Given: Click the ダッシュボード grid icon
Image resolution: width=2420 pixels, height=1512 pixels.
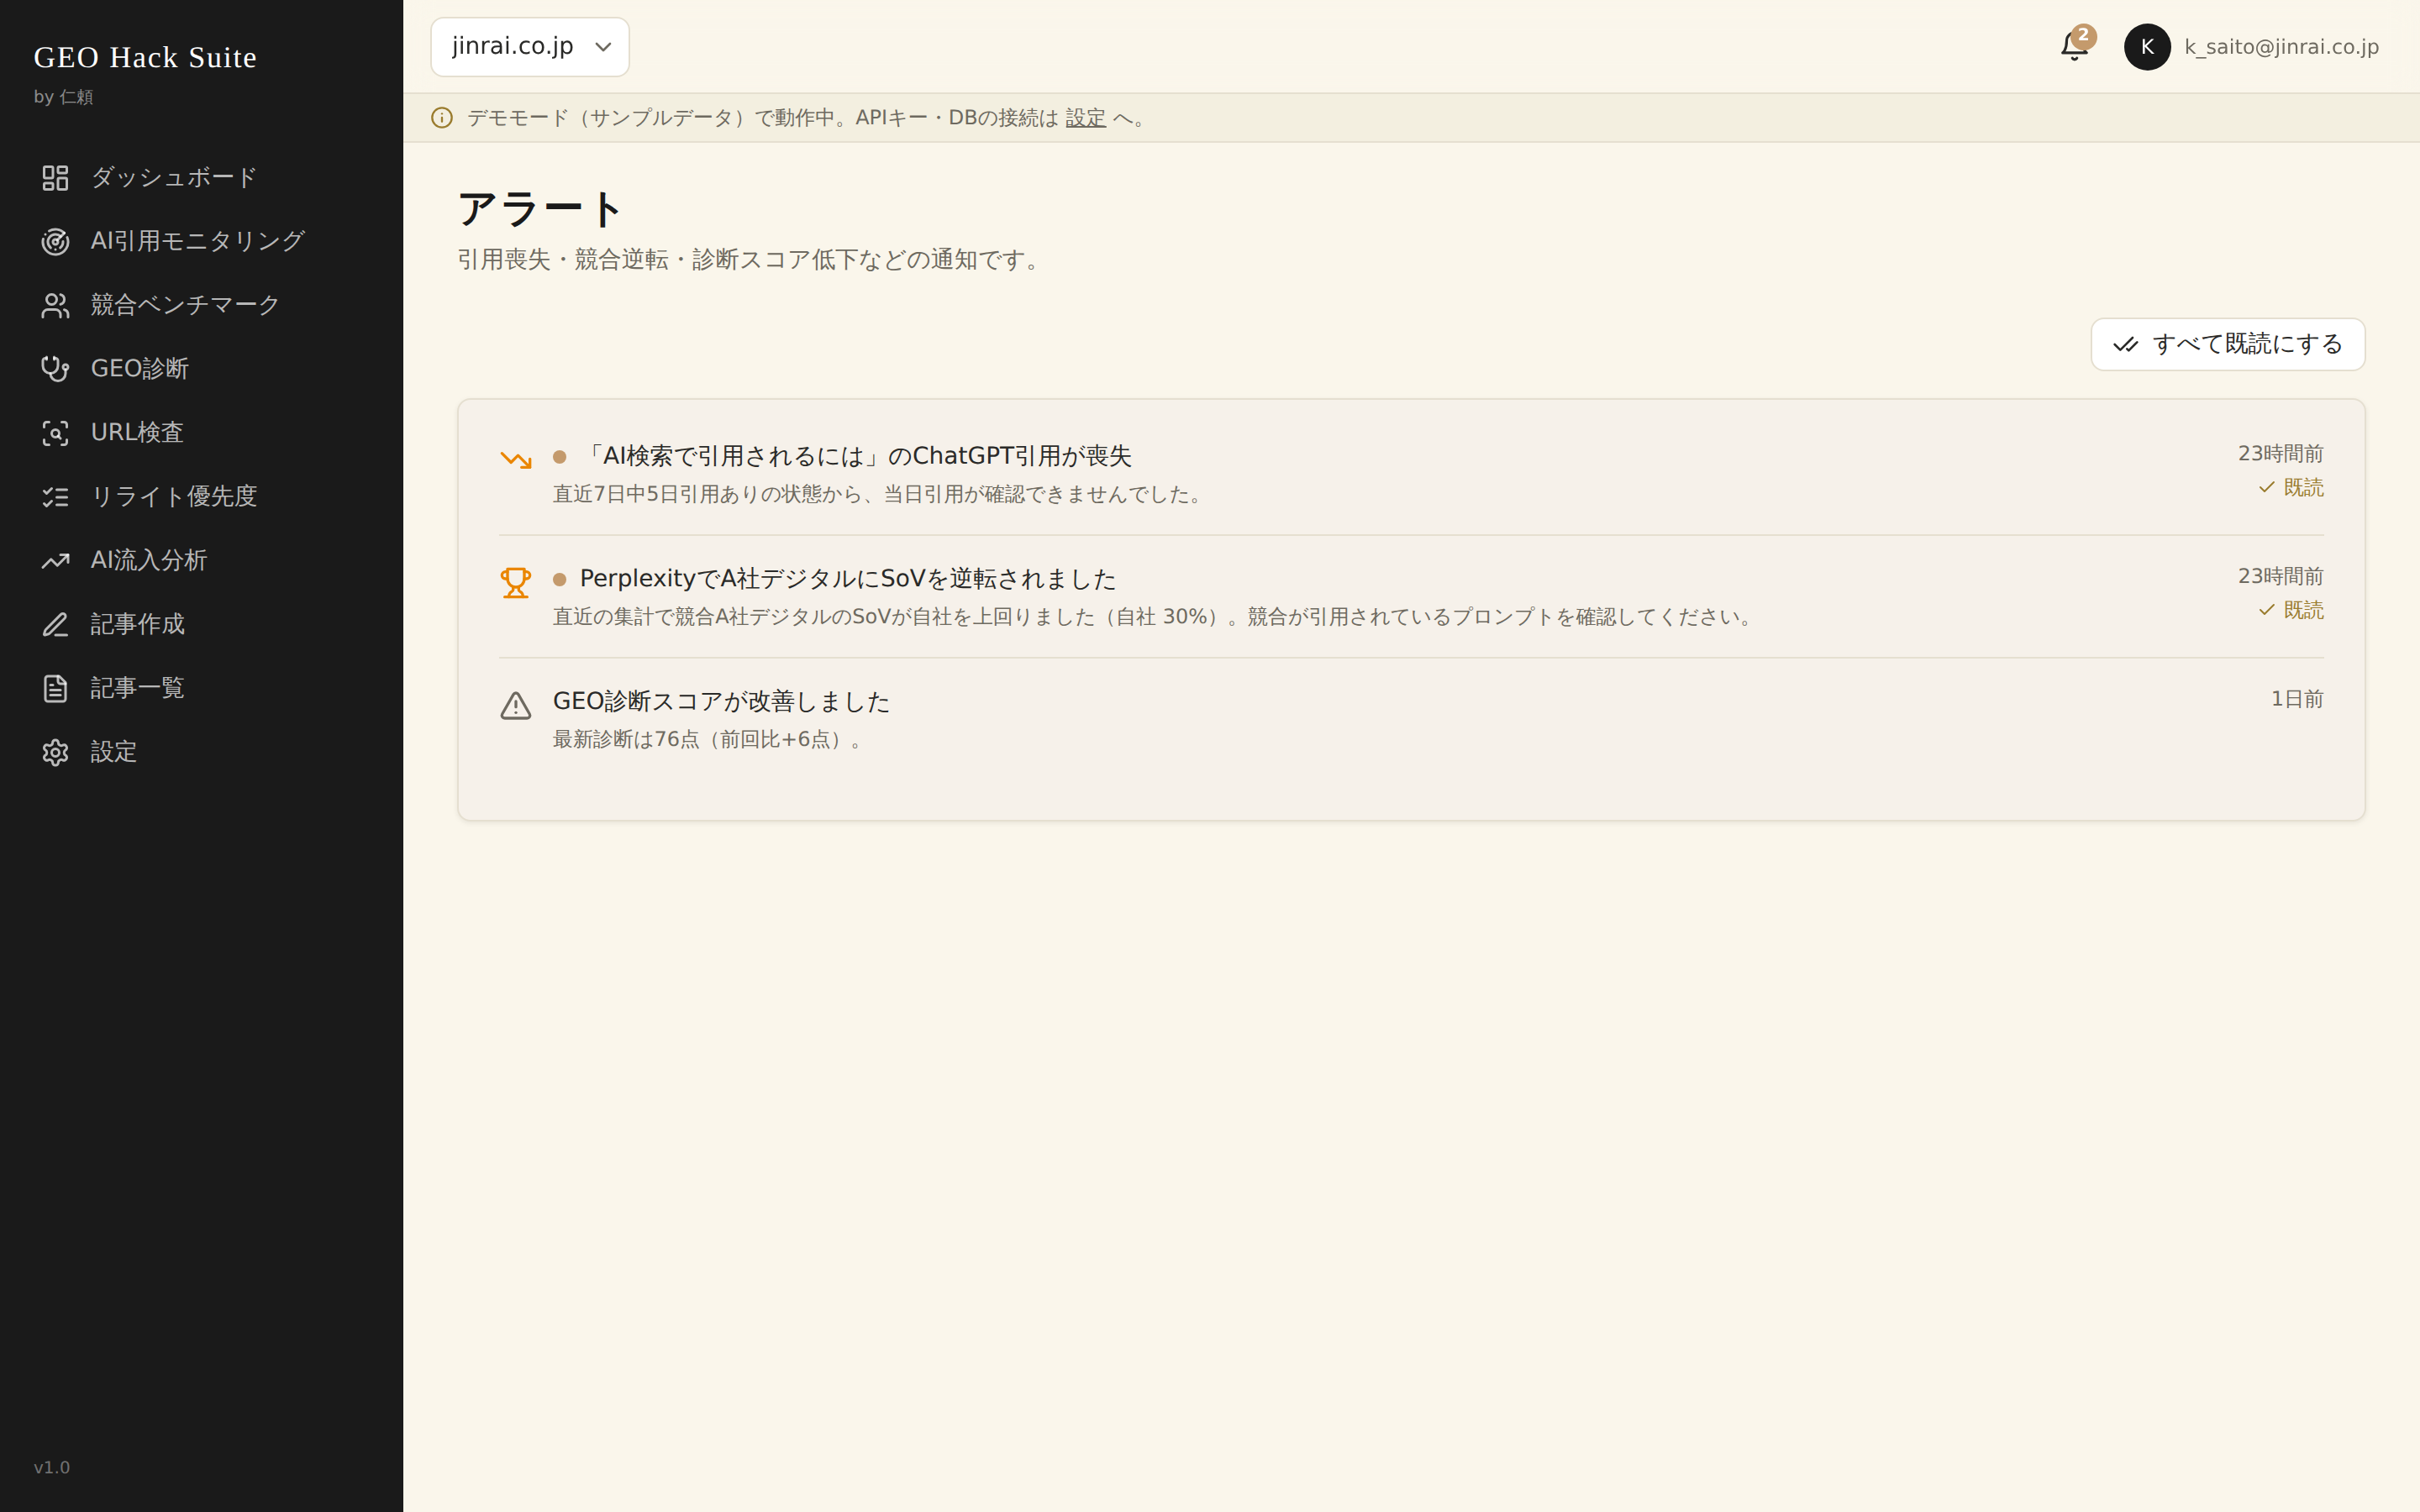Looking at the screenshot, I should coord(55,178).
